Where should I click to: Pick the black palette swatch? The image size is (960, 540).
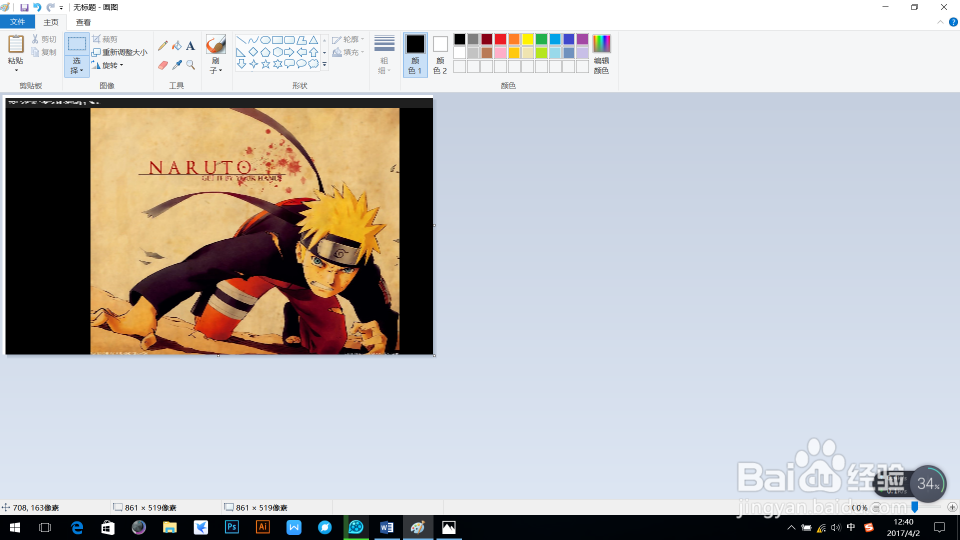[x=459, y=39]
